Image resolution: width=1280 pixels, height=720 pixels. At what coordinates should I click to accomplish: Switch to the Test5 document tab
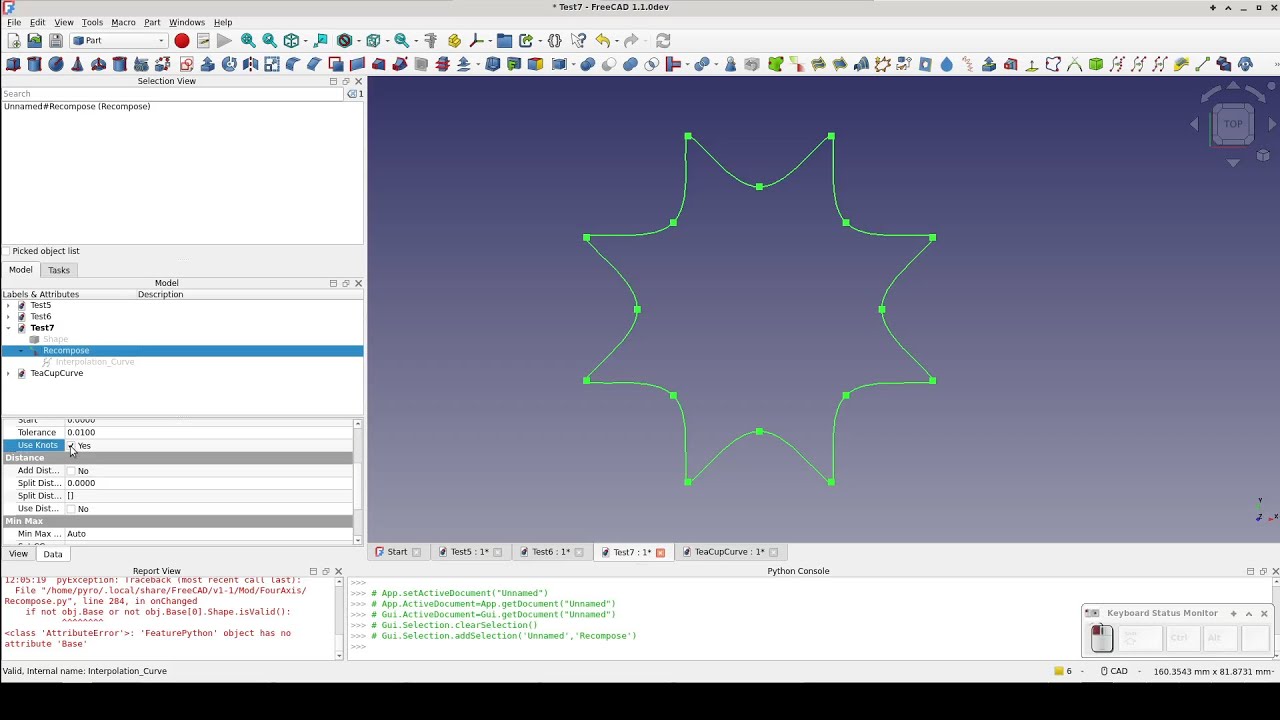point(468,552)
